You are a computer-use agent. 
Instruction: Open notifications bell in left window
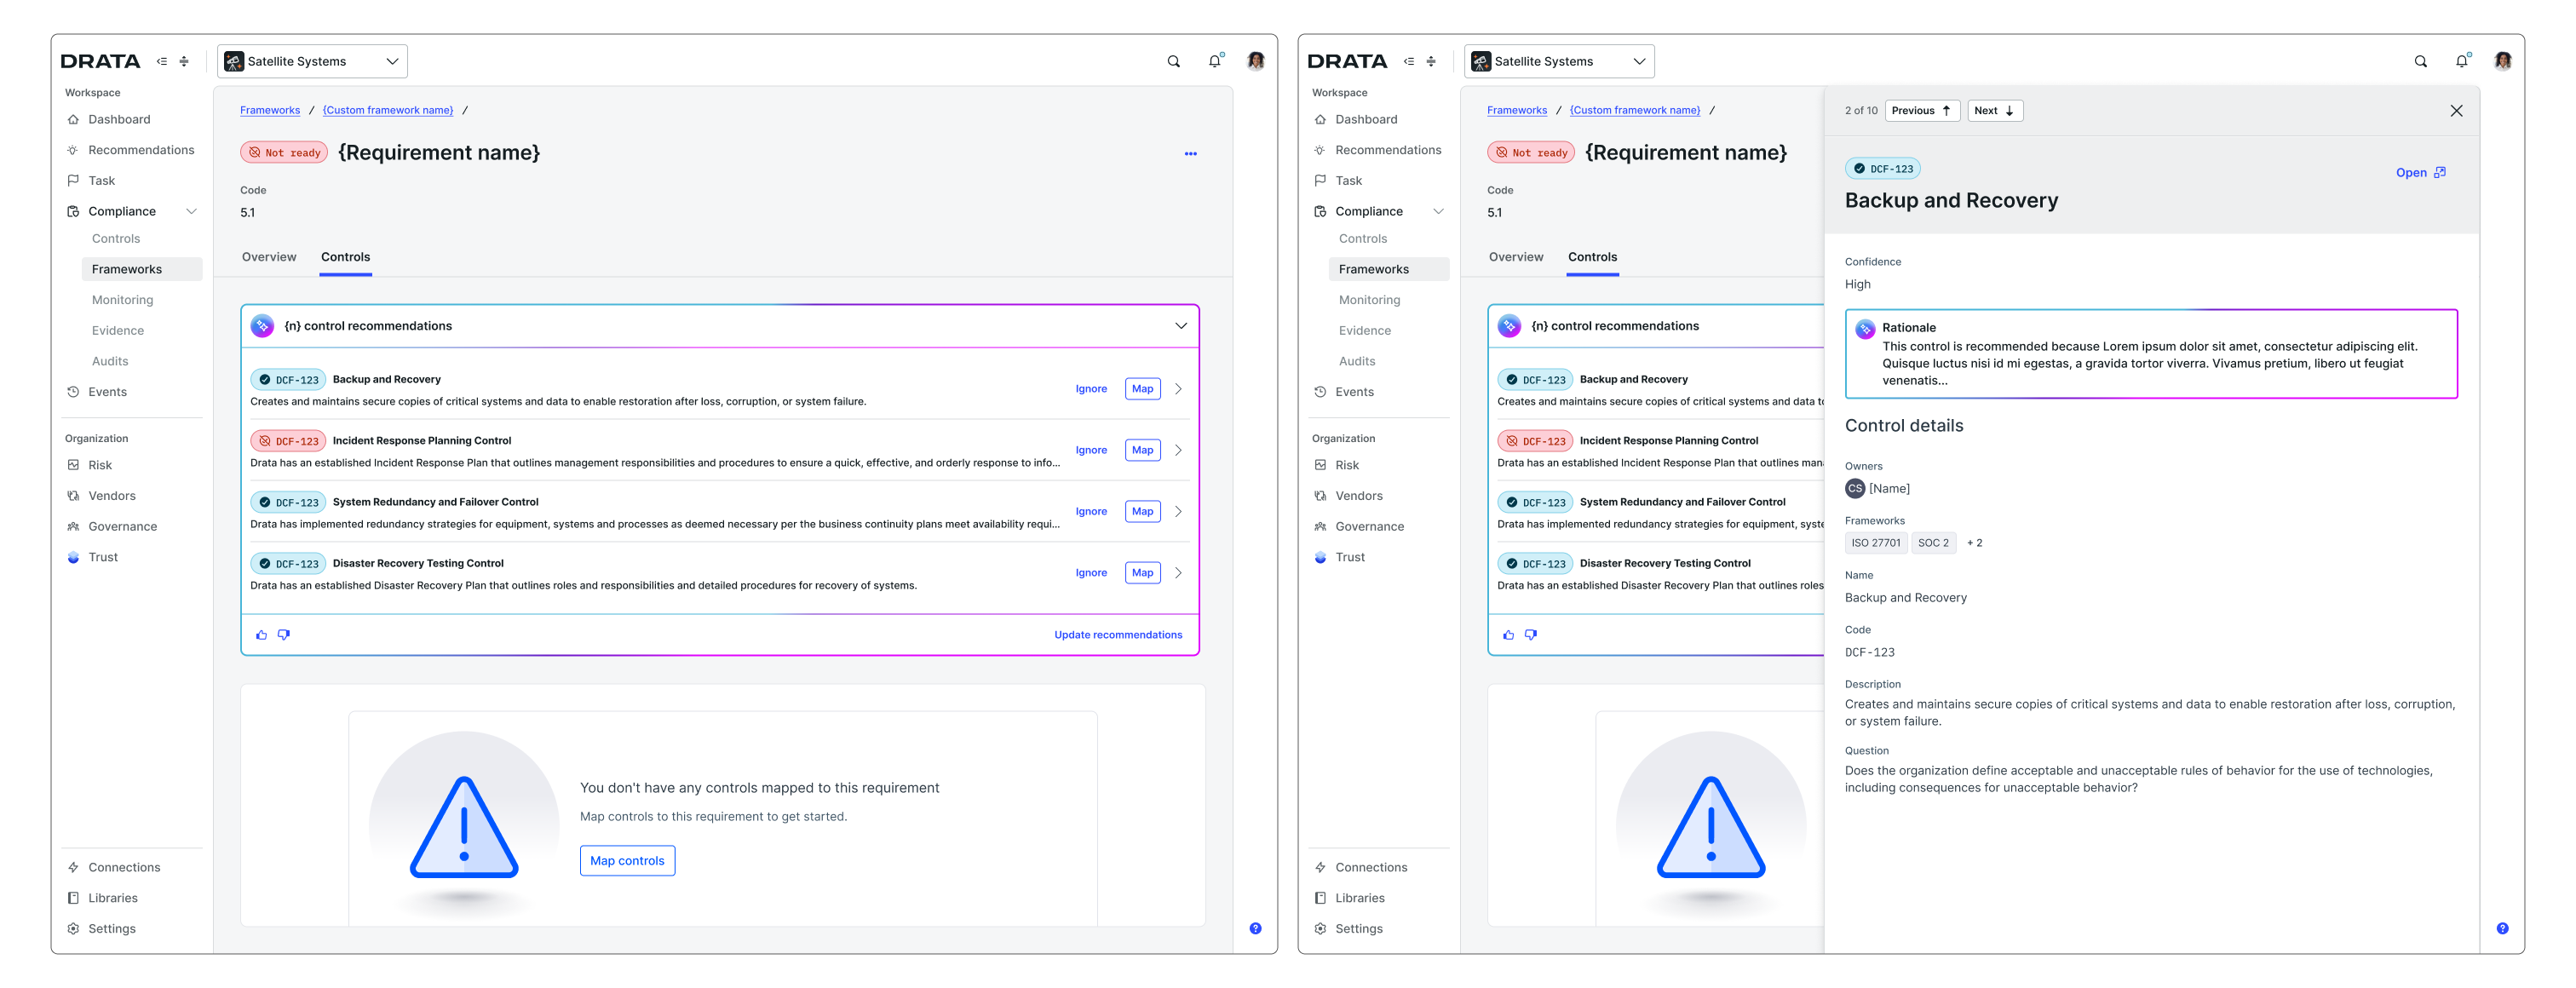pyautogui.click(x=1215, y=61)
